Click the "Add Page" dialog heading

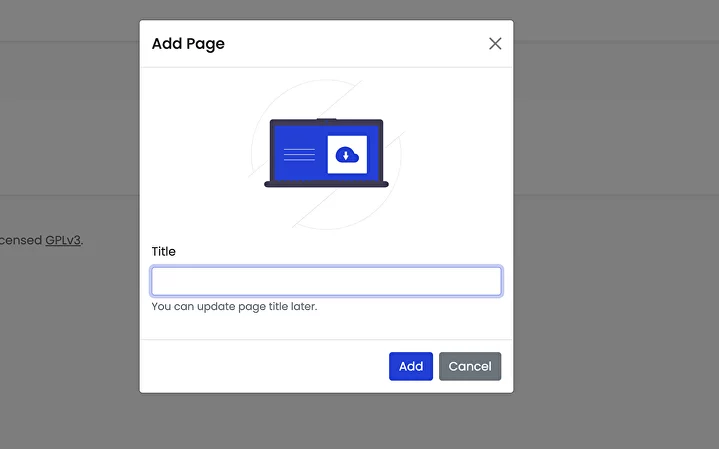pyautogui.click(x=188, y=44)
